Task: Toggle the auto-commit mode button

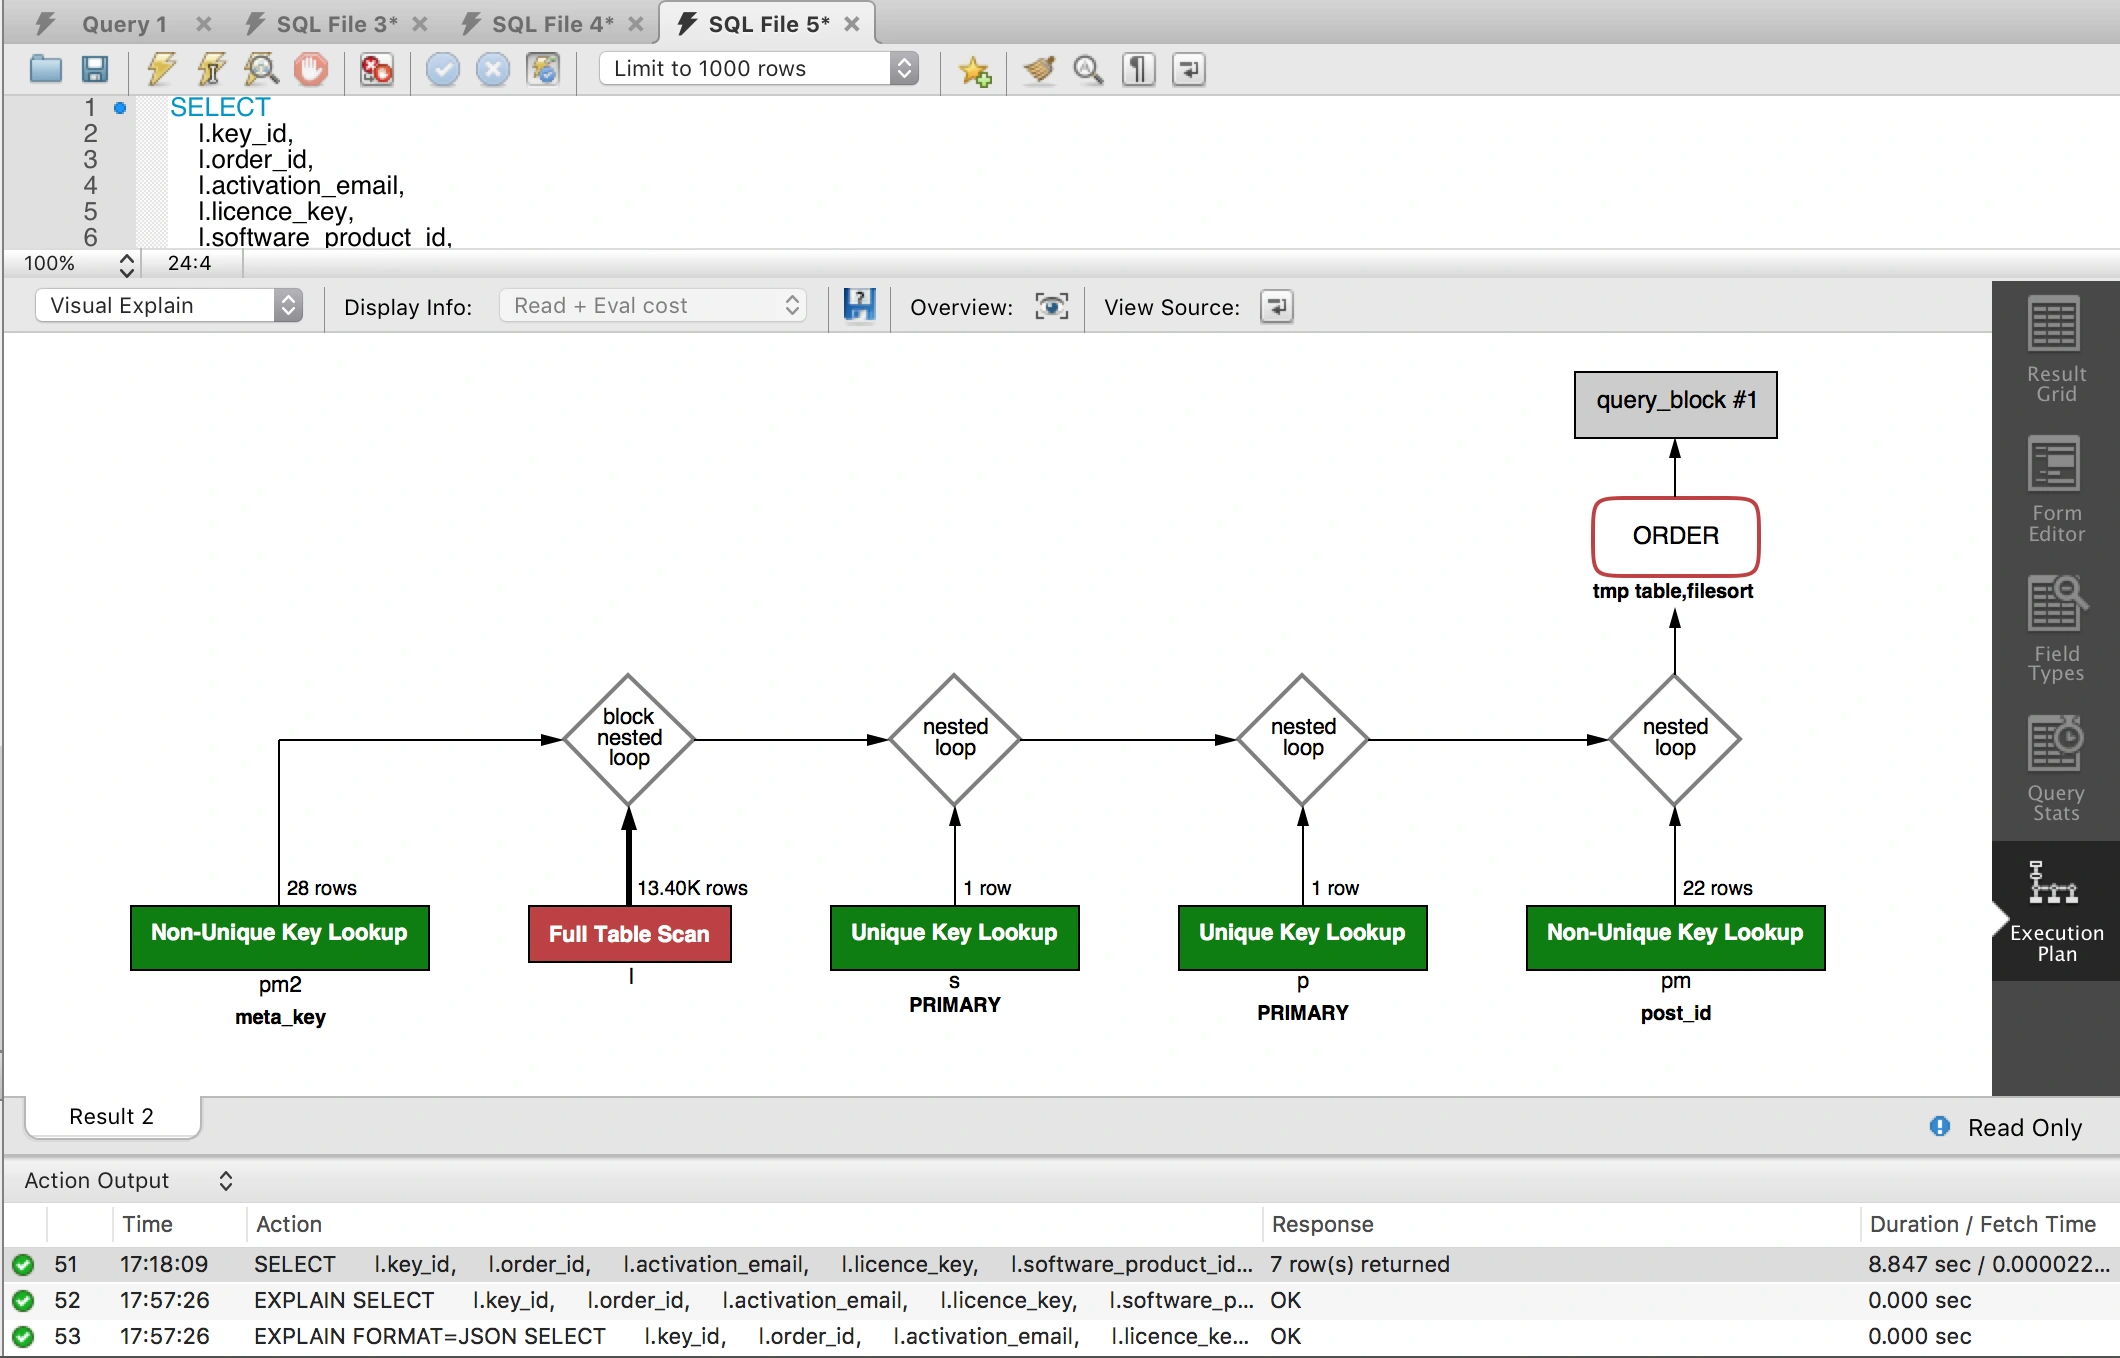Action: pyautogui.click(x=543, y=69)
